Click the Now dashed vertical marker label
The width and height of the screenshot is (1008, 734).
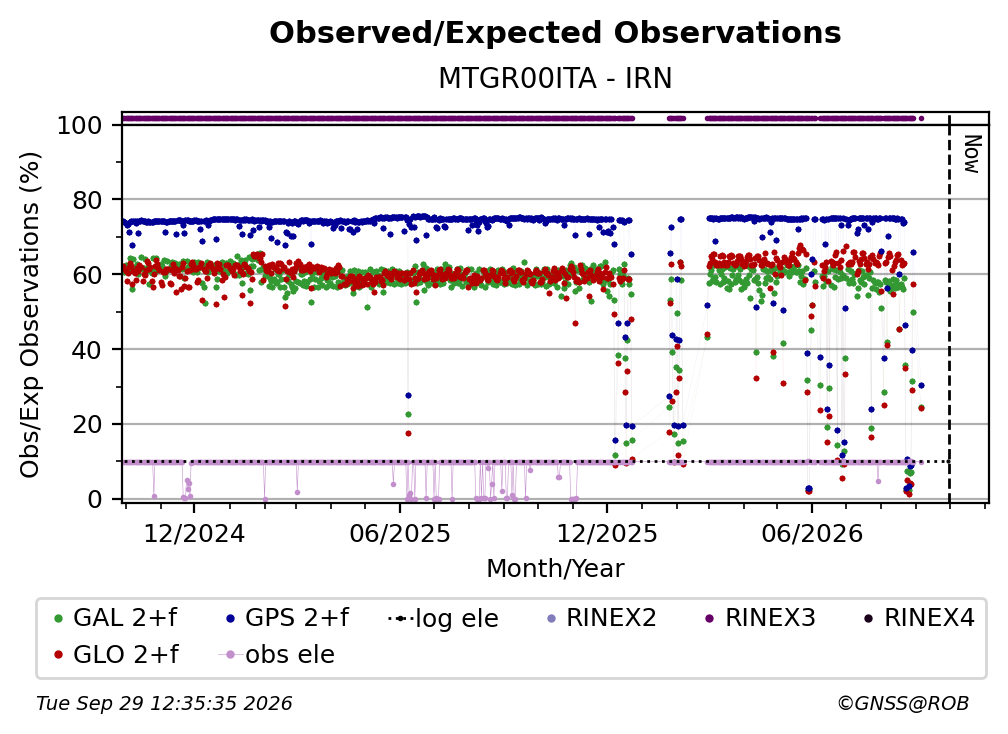coord(972,154)
